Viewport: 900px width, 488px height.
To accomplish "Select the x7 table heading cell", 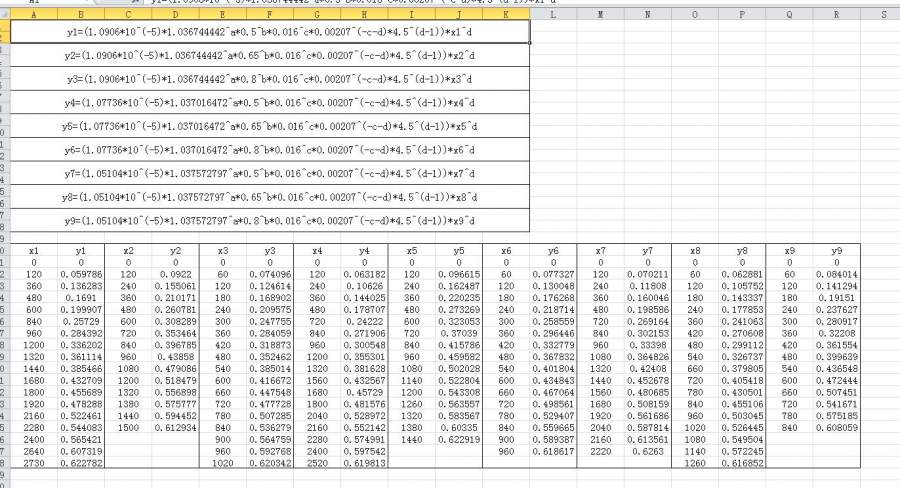I will [600, 251].
